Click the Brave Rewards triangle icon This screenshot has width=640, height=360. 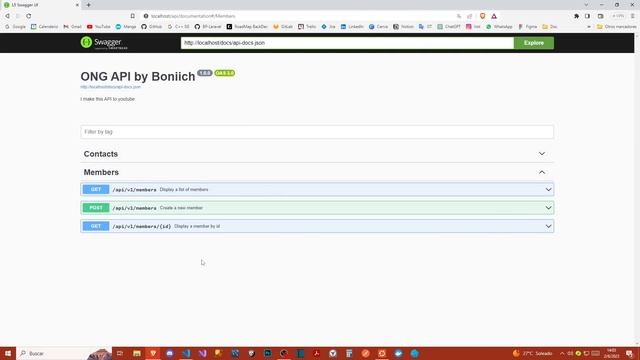pos(494,16)
